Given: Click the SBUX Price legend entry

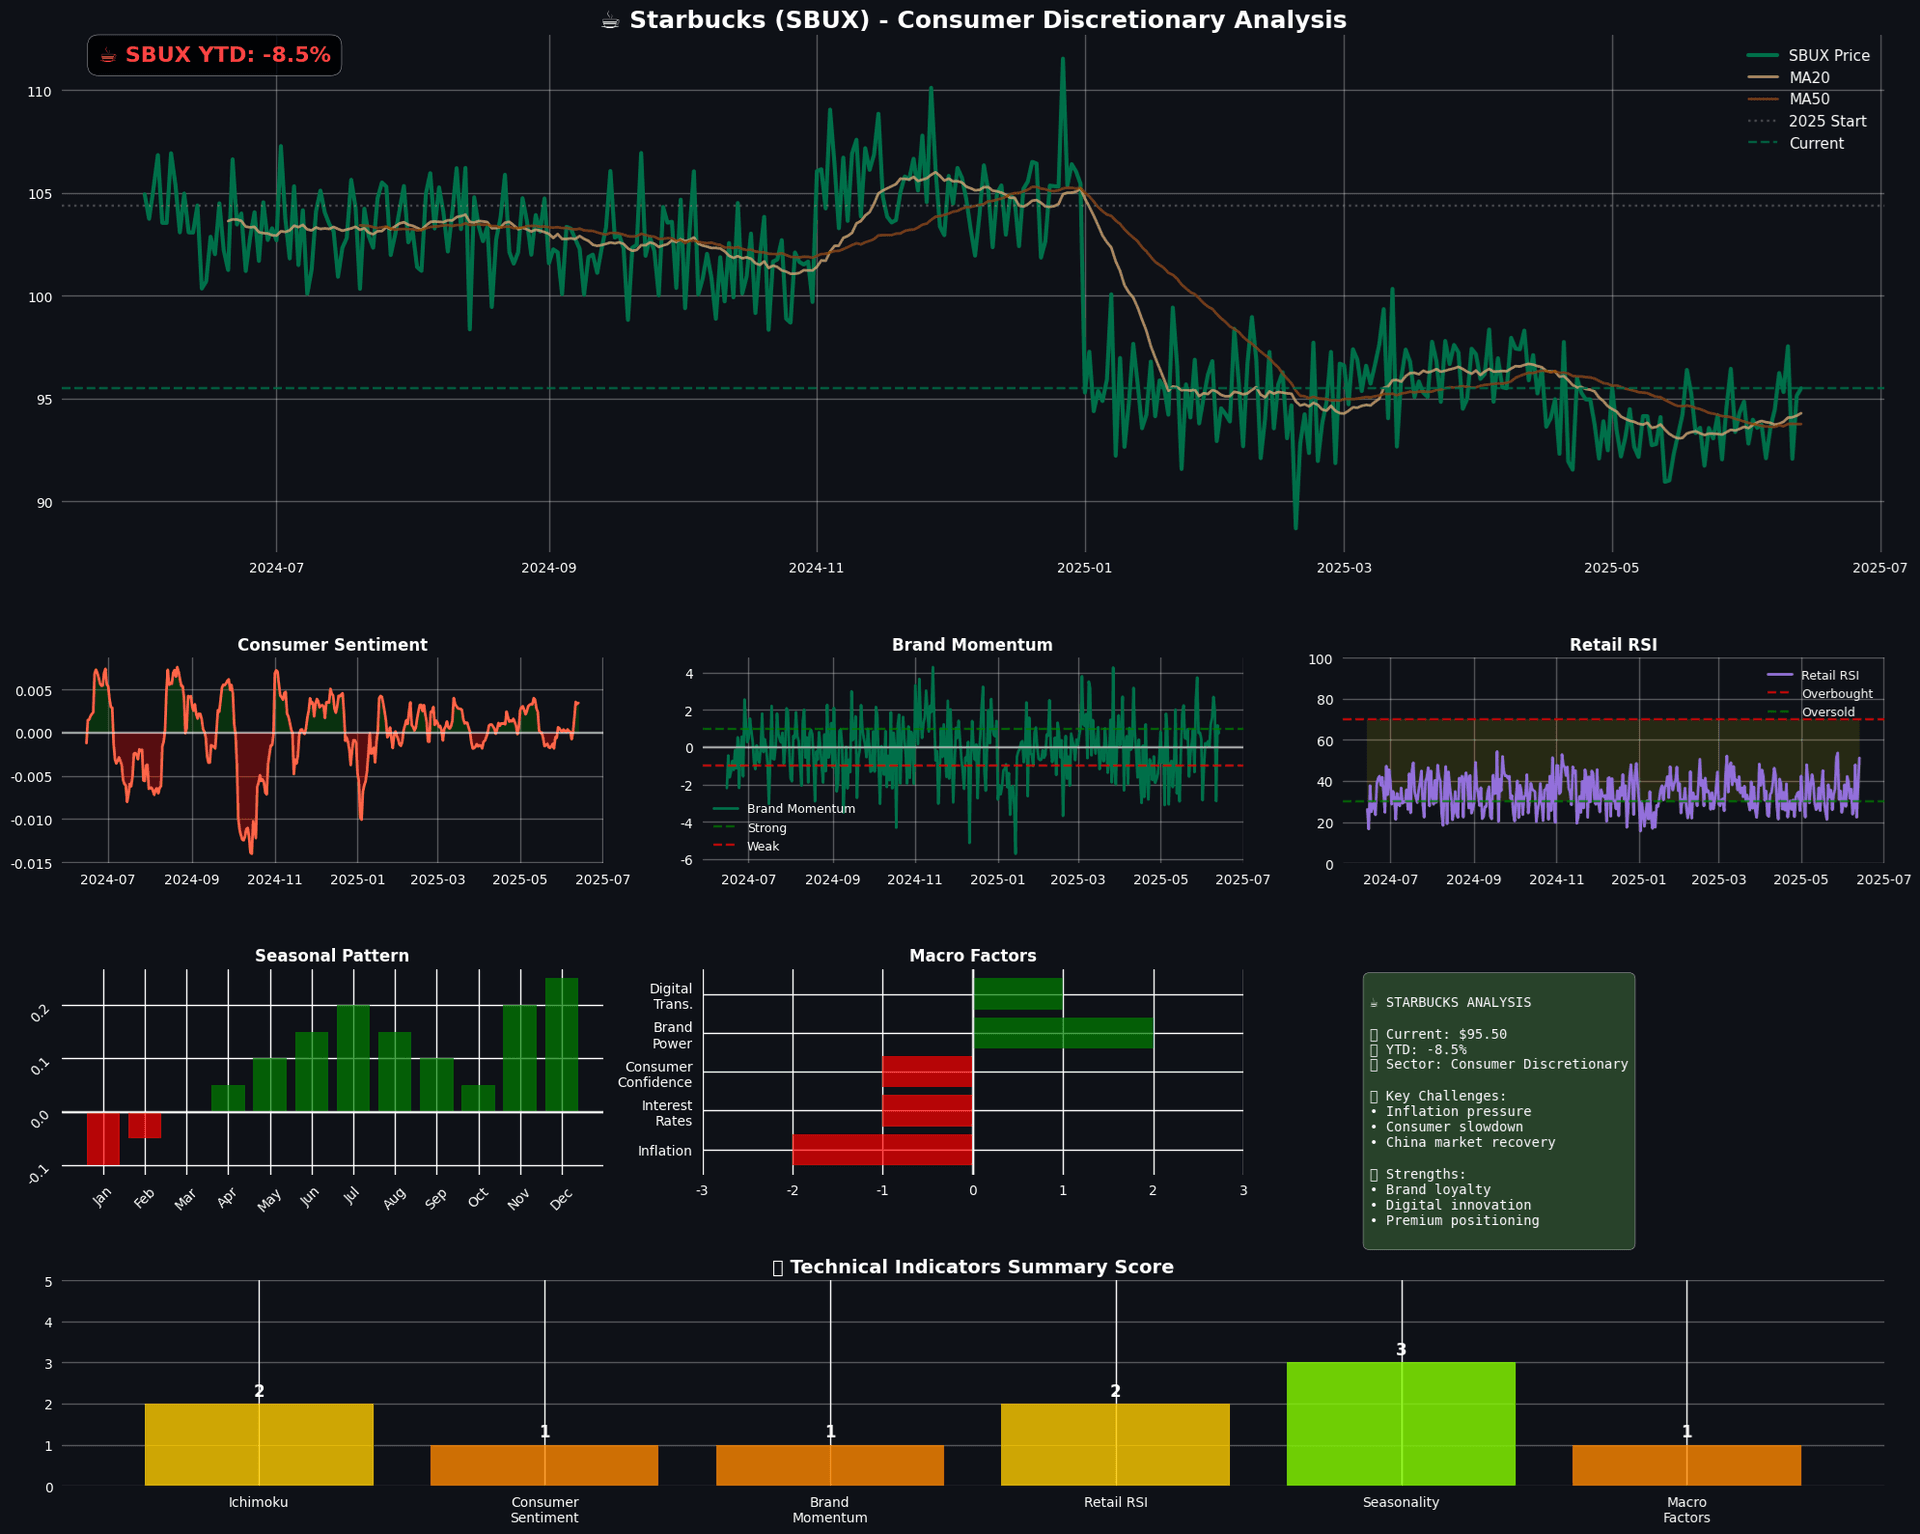Looking at the screenshot, I should tap(1808, 56).
